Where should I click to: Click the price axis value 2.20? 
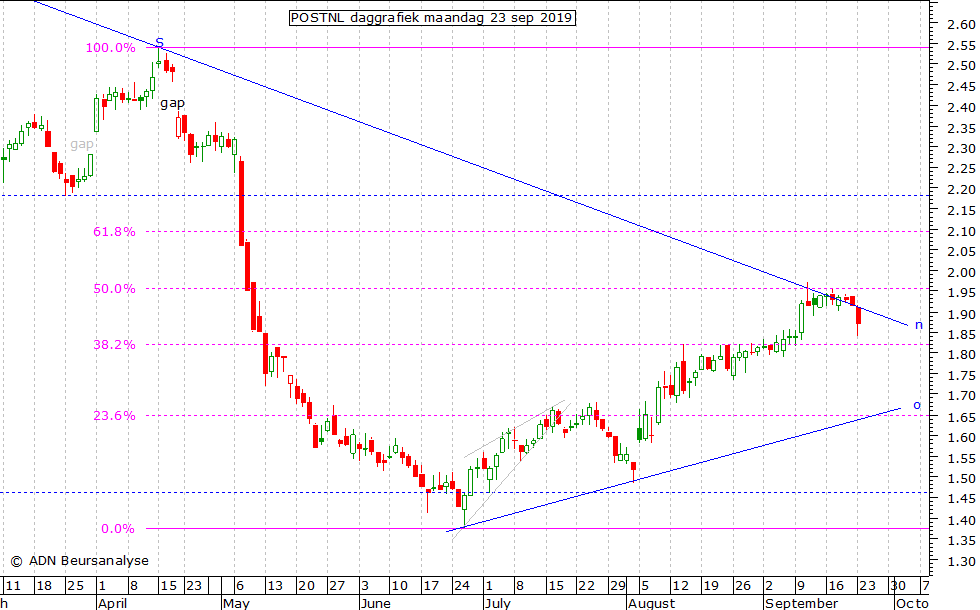pos(961,189)
